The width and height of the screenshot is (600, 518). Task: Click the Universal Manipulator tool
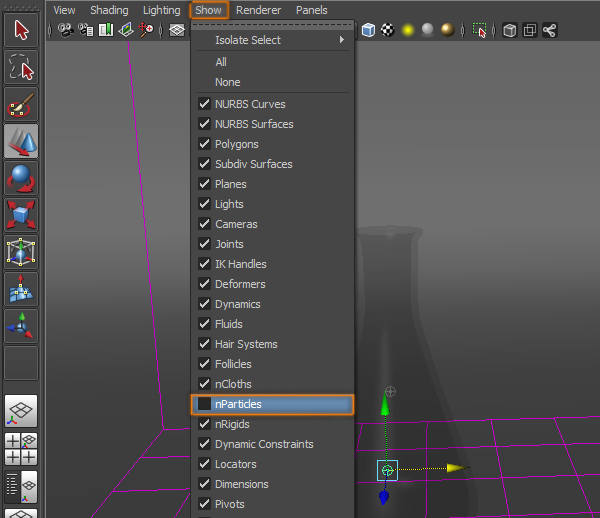pos(21,253)
